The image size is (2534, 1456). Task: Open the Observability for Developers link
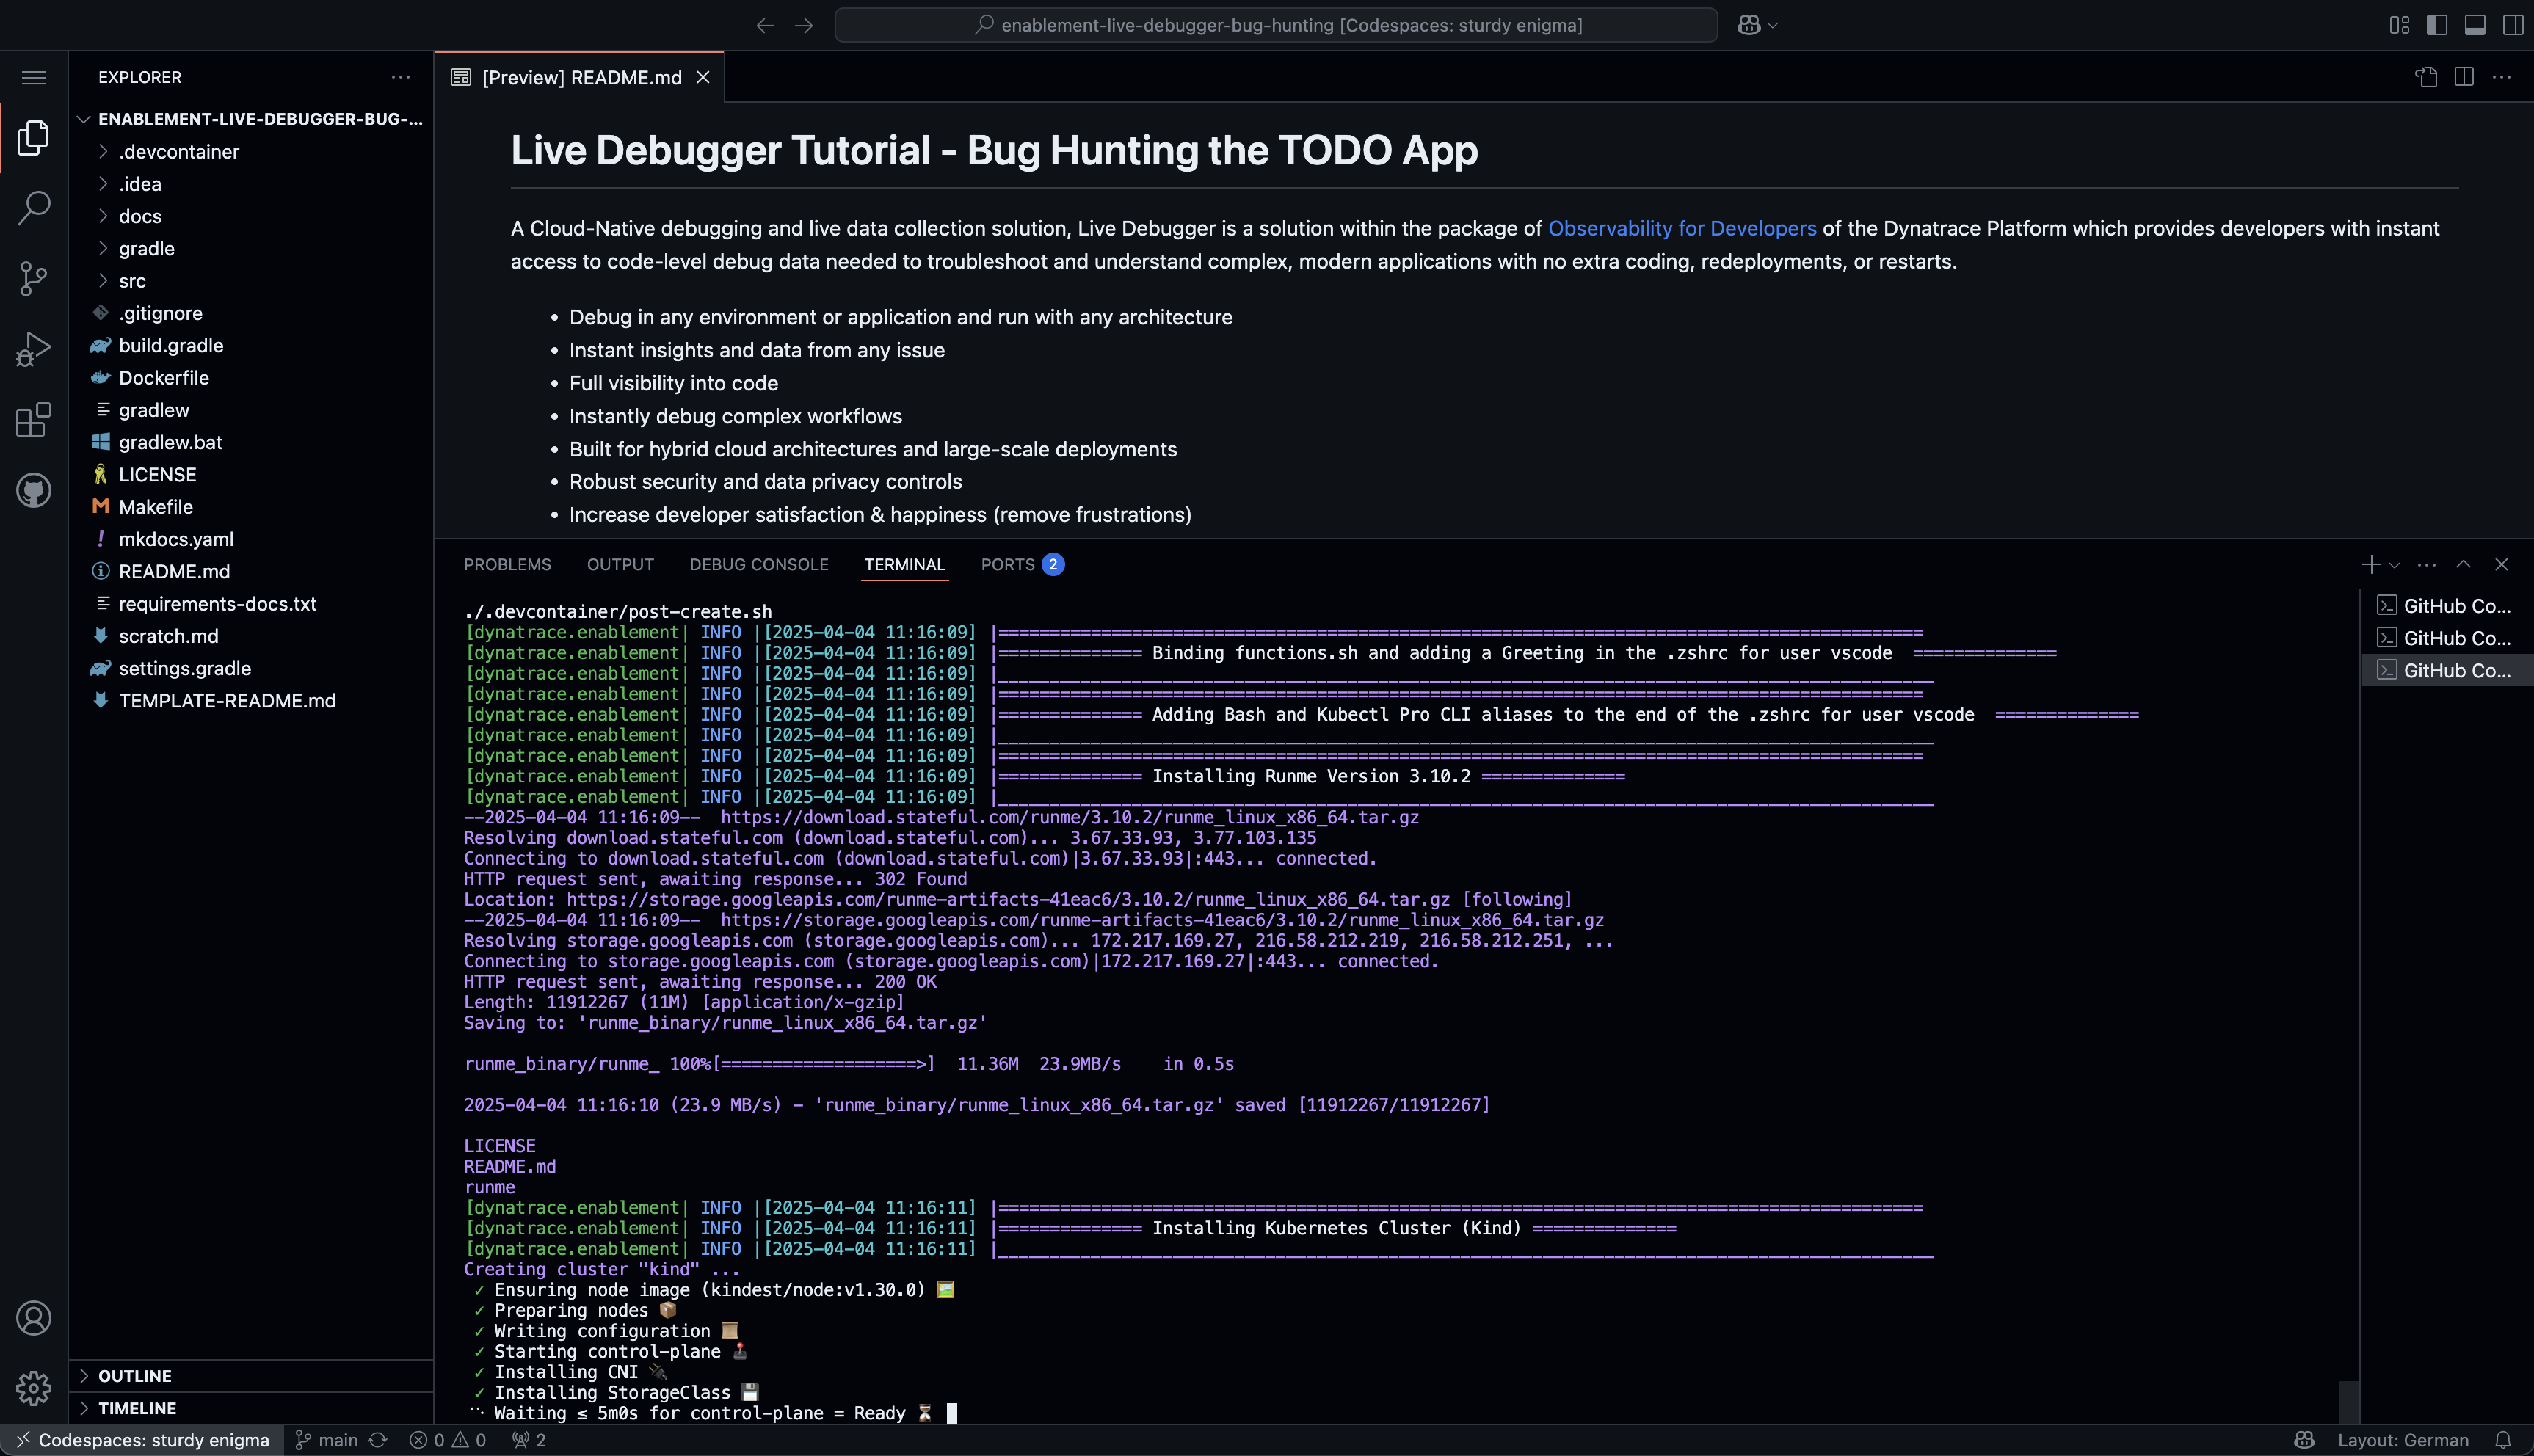coord(1681,228)
